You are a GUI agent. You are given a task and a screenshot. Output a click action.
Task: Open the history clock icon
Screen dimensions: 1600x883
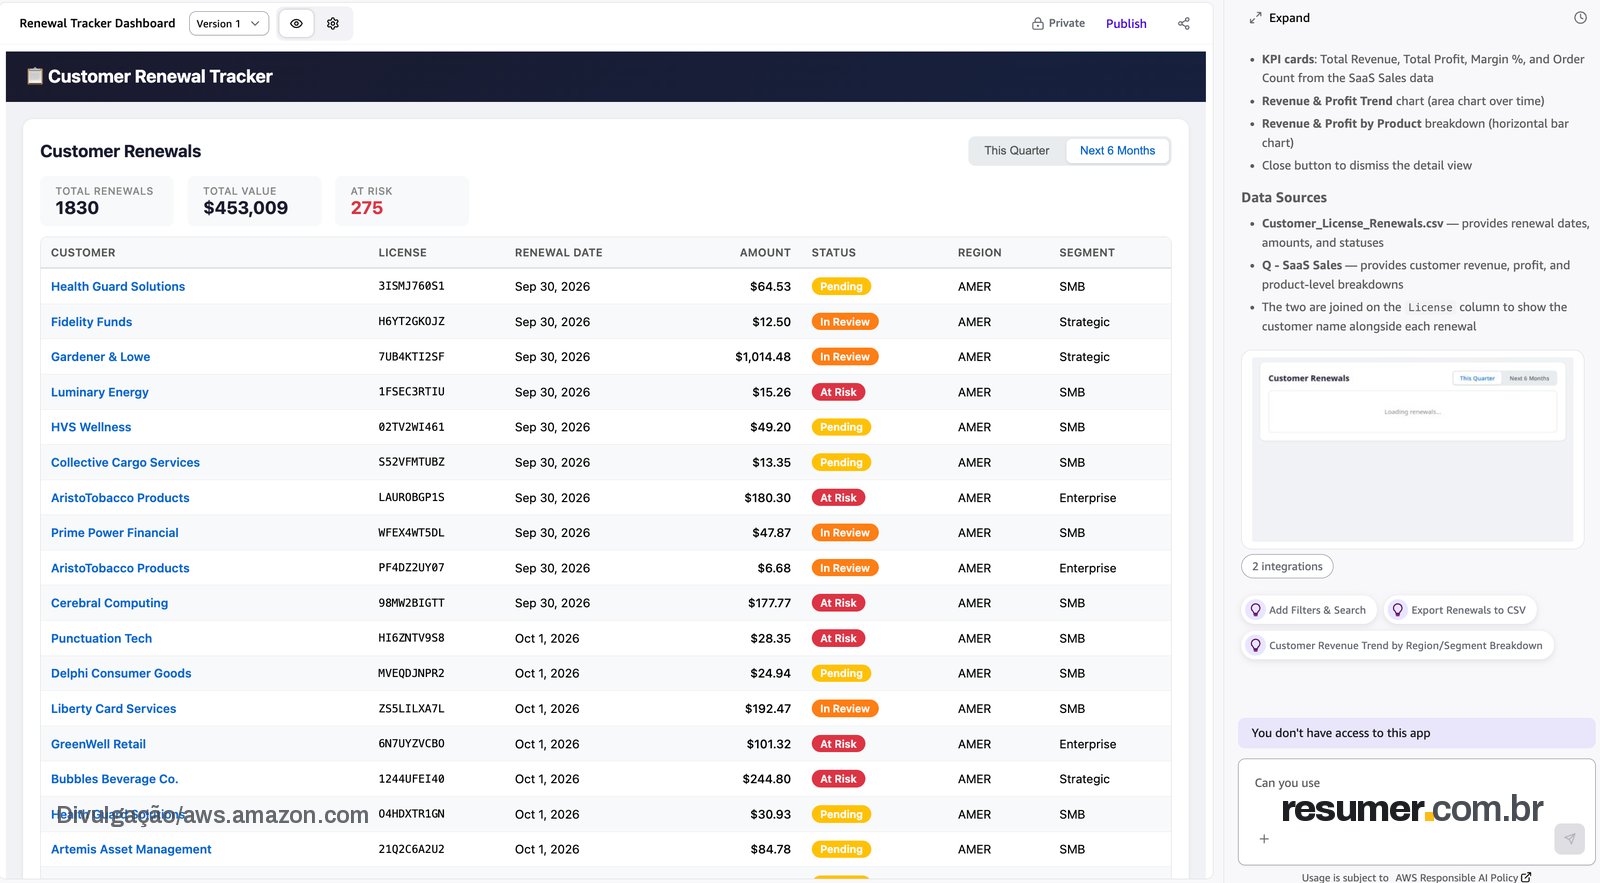click(x=1580, y=17)
